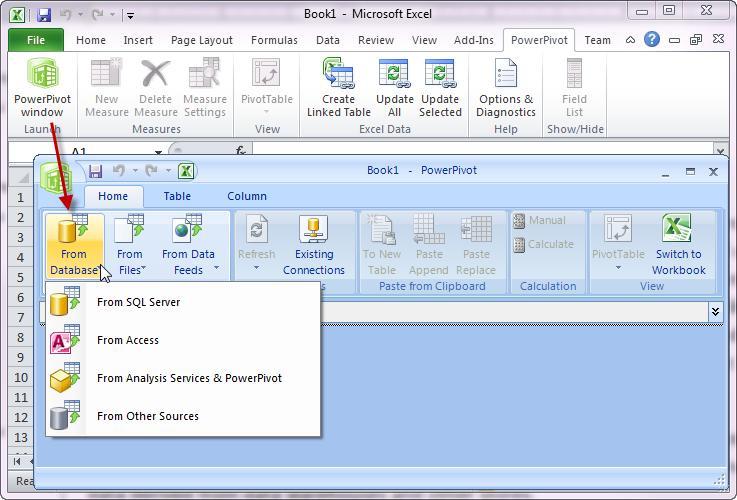This screenshot has height=500, width=737.
Task: Click Switch to Workbook button
Action: [x=678, y=245]
